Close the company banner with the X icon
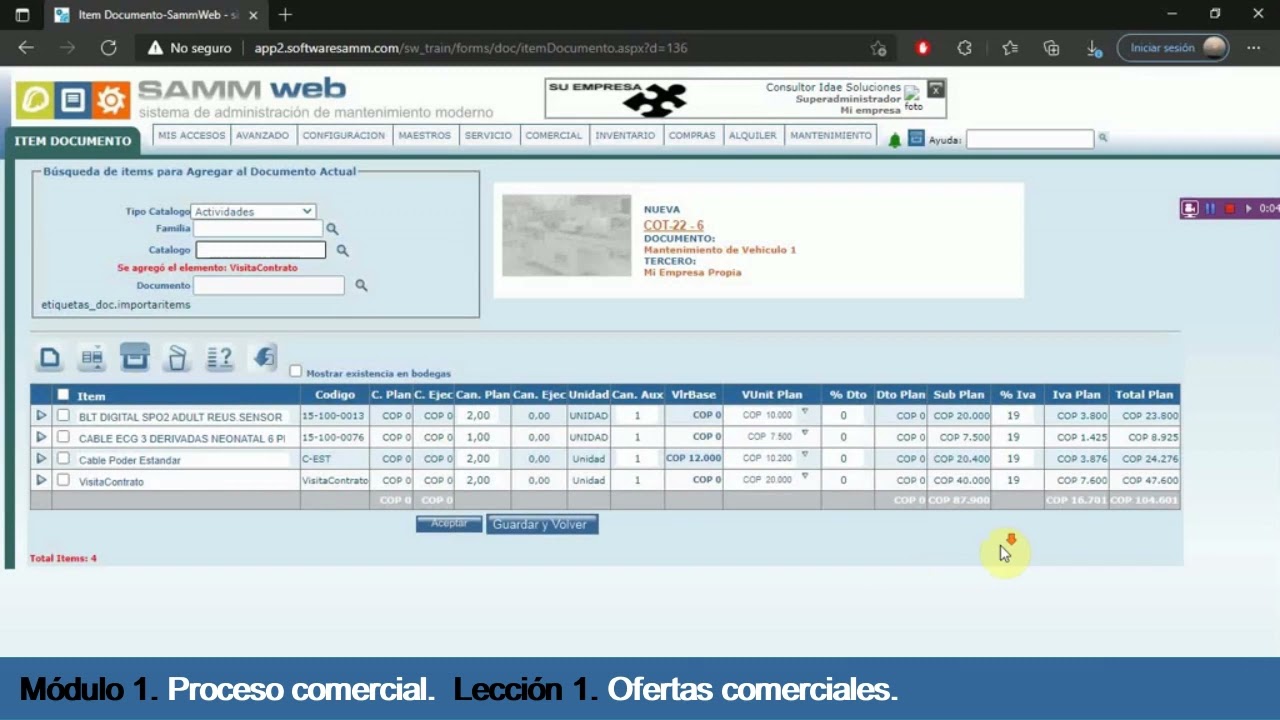Screen dimensions: 1280x720 936,89
